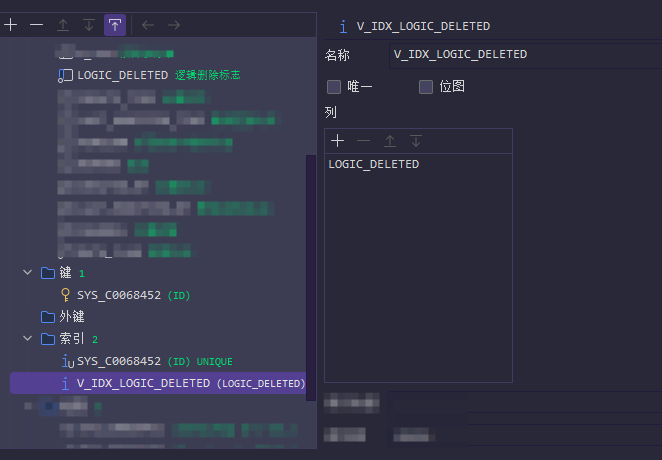Click the V_IDX_LOGIC_DELETED header title
The height and width of the screenshot is (460, 662).
click(x=423, y=27)
